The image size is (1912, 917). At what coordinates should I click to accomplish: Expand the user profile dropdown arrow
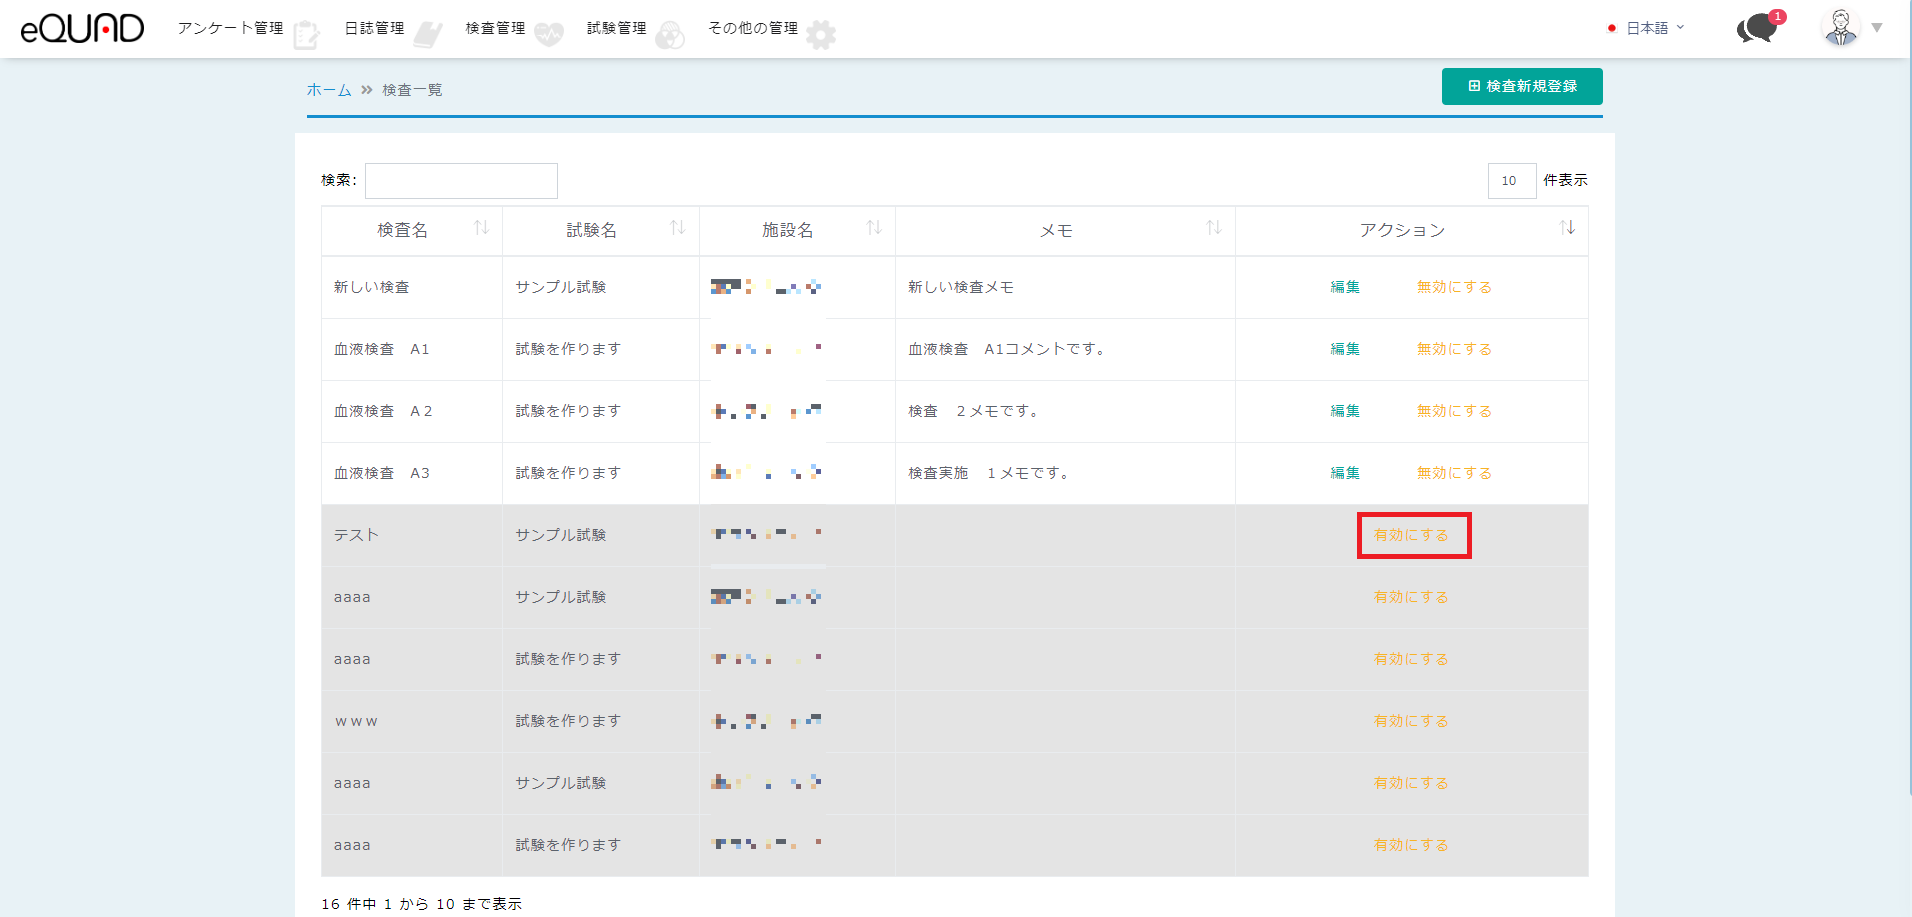pos(1877,28)
